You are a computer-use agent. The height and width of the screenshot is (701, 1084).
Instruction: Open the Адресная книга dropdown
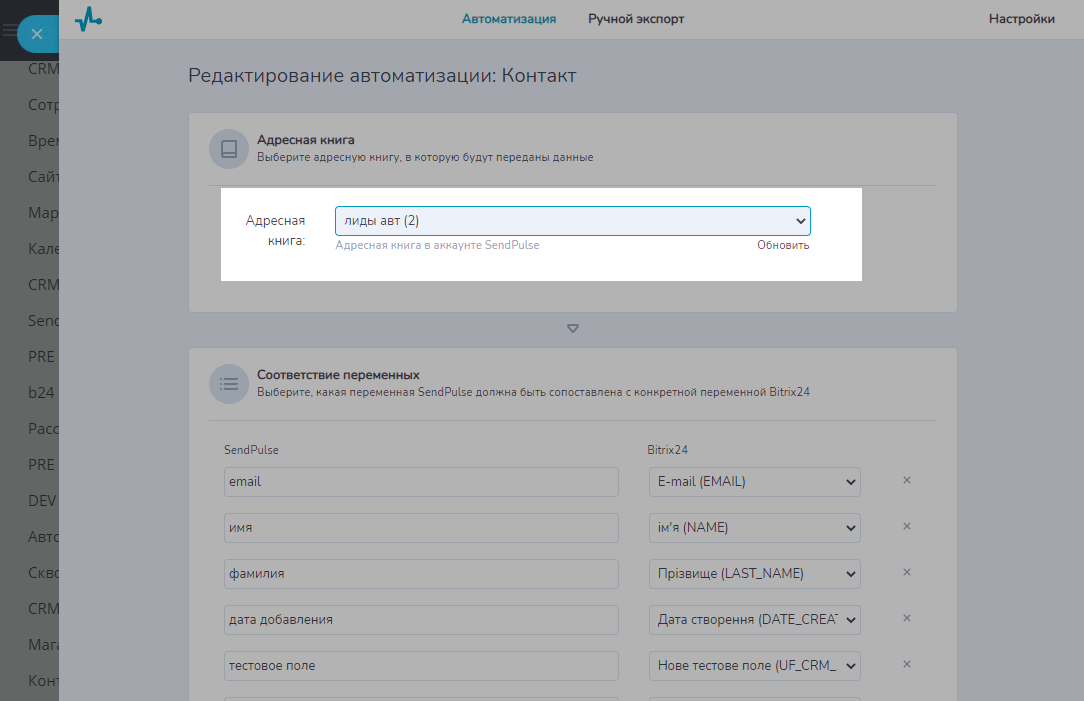[x=572, y=221]
